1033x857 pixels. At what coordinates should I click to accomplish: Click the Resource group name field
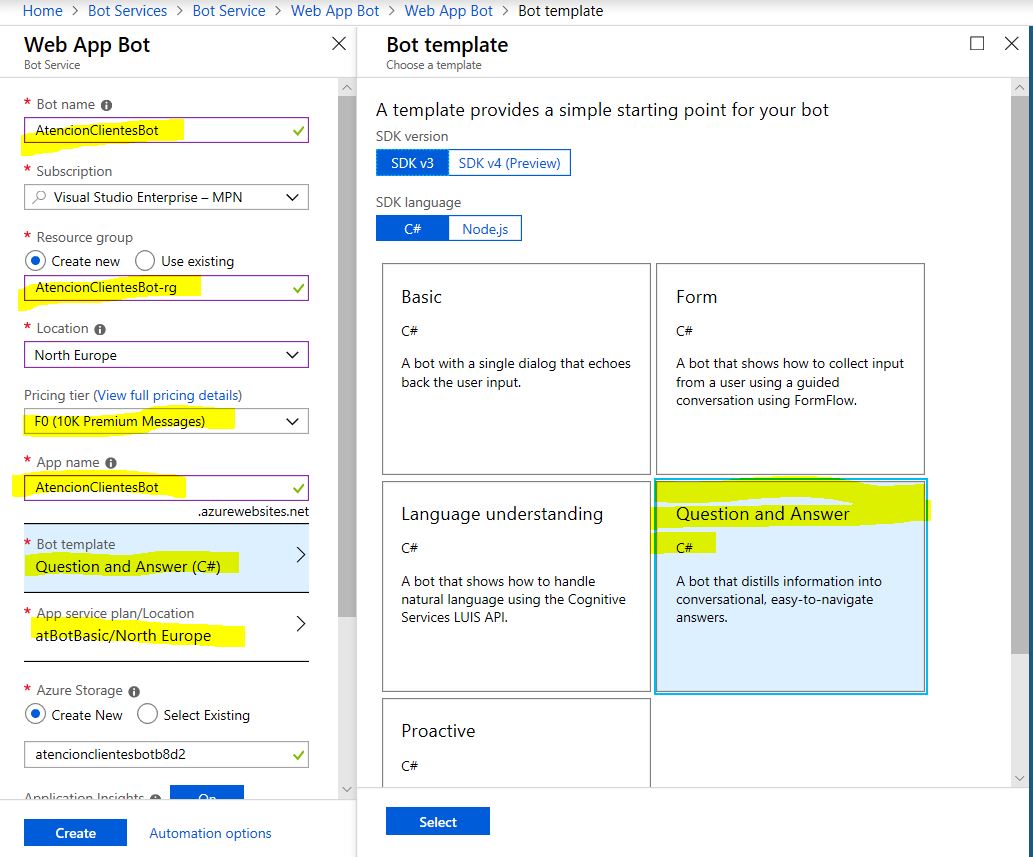point(166,288)
